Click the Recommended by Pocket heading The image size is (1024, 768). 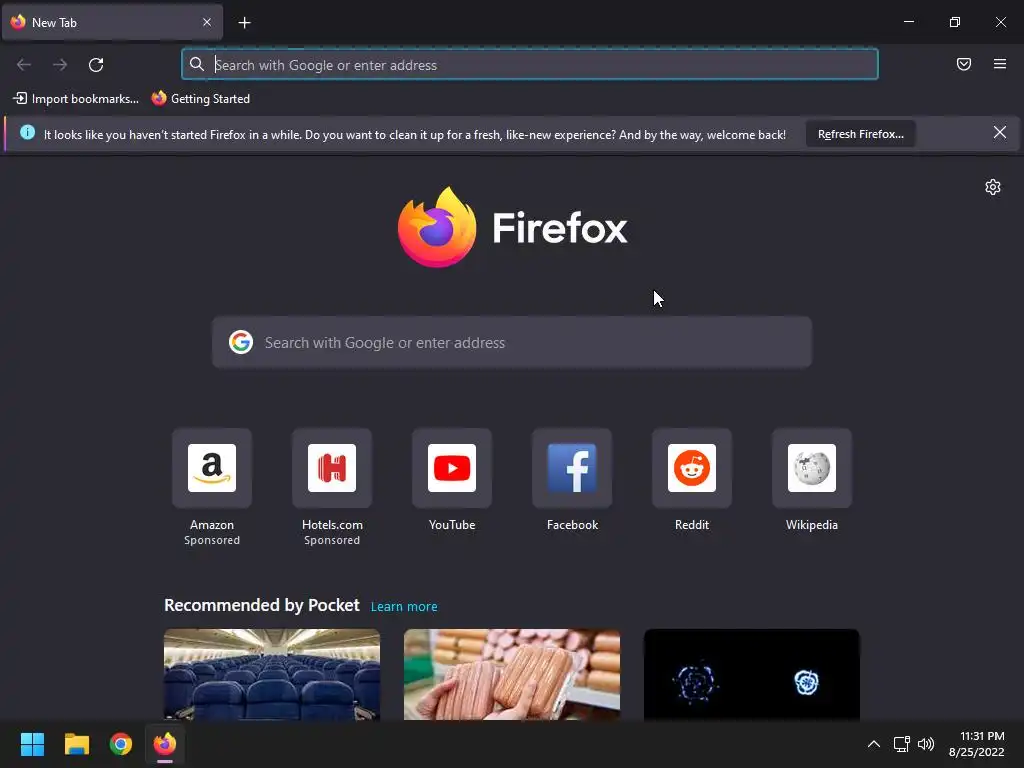pos(262,605)
